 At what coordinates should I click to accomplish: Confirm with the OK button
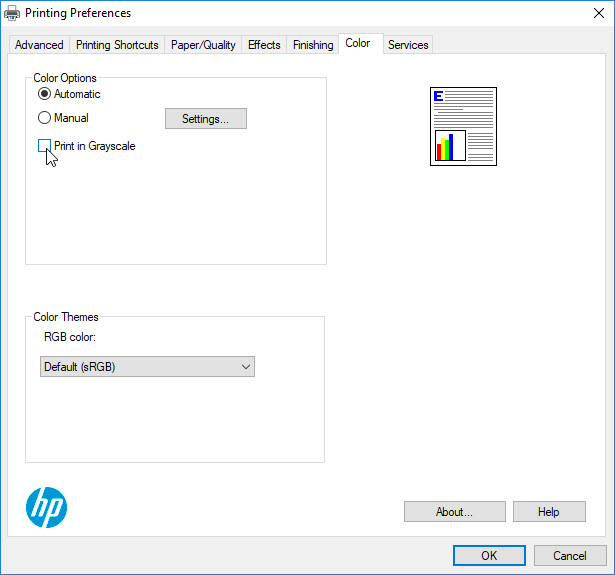[x=489, y=556]
